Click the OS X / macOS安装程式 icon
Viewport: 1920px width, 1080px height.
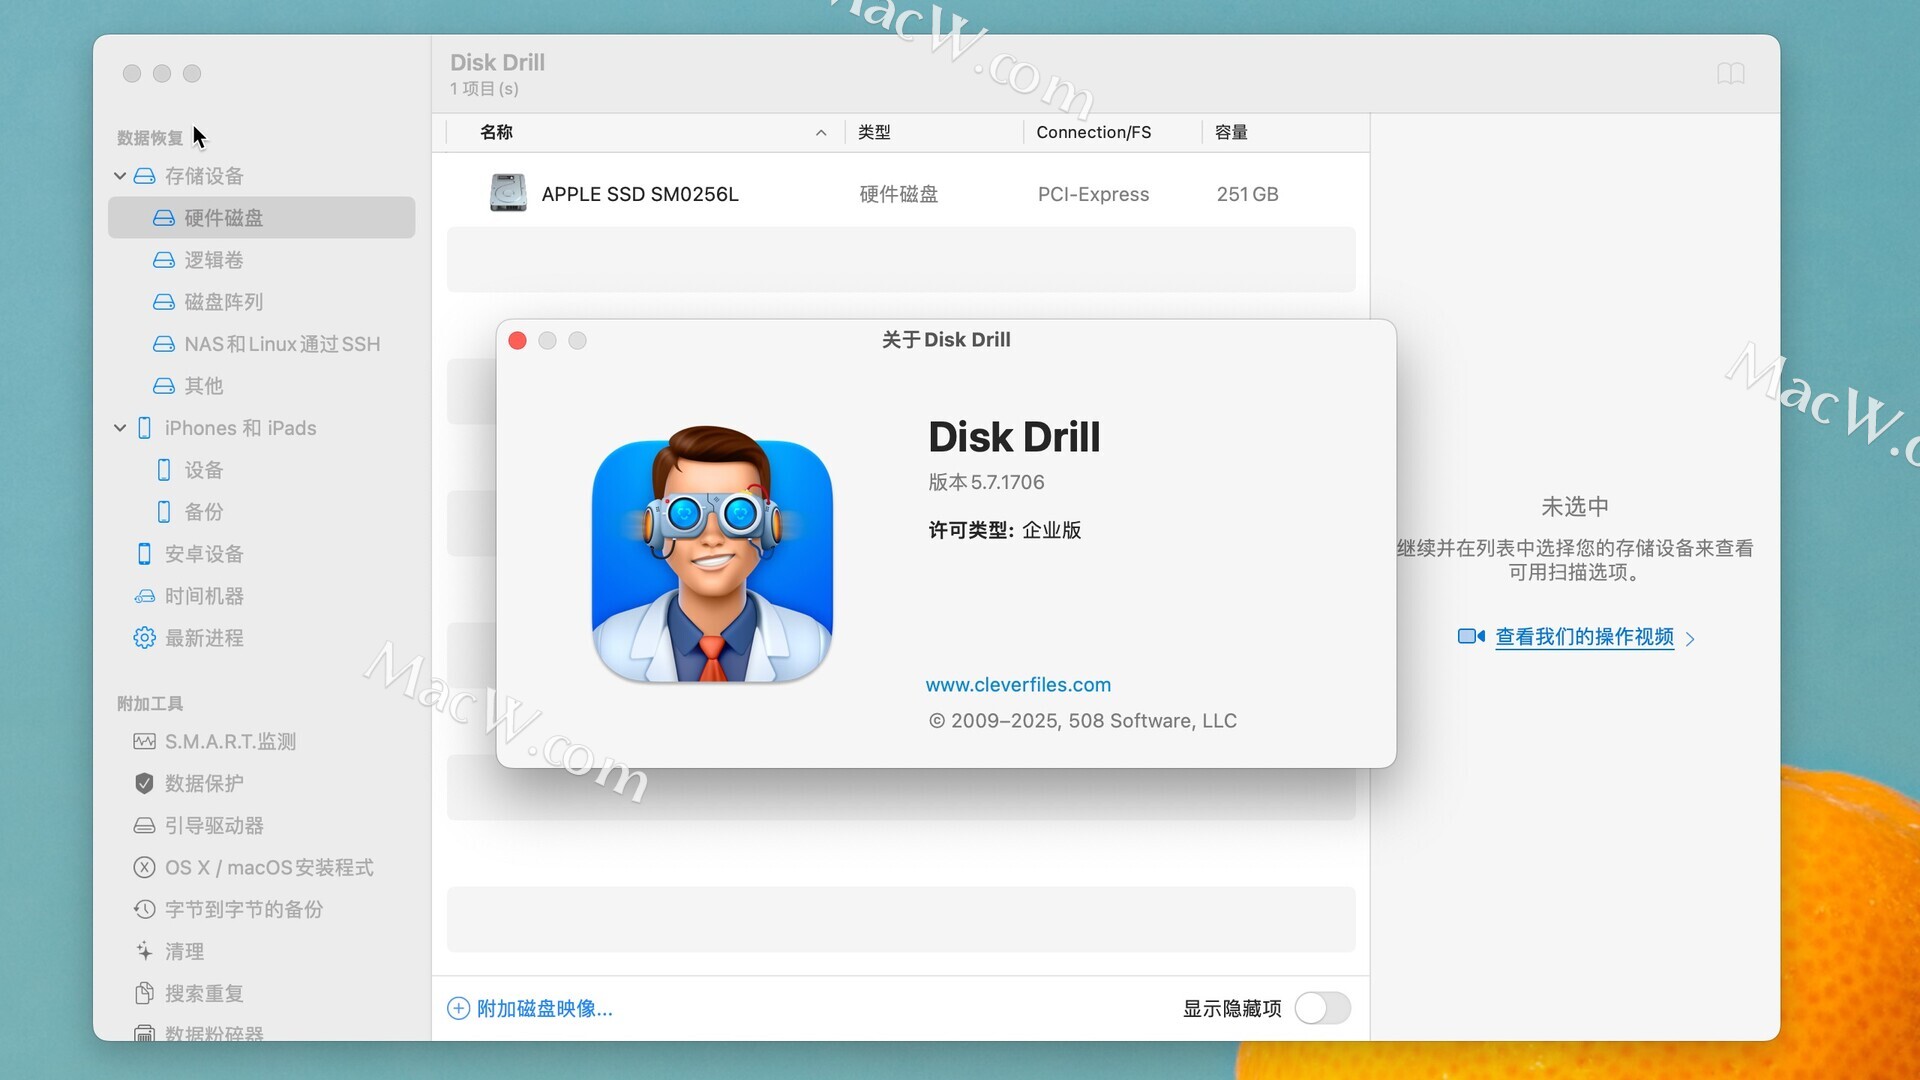click(x=144, y=867)
